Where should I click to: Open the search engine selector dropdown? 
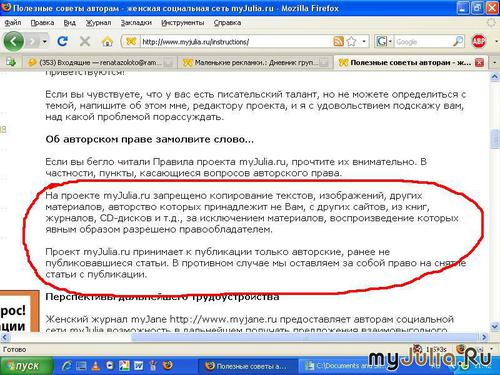click(x=390, y=42)
